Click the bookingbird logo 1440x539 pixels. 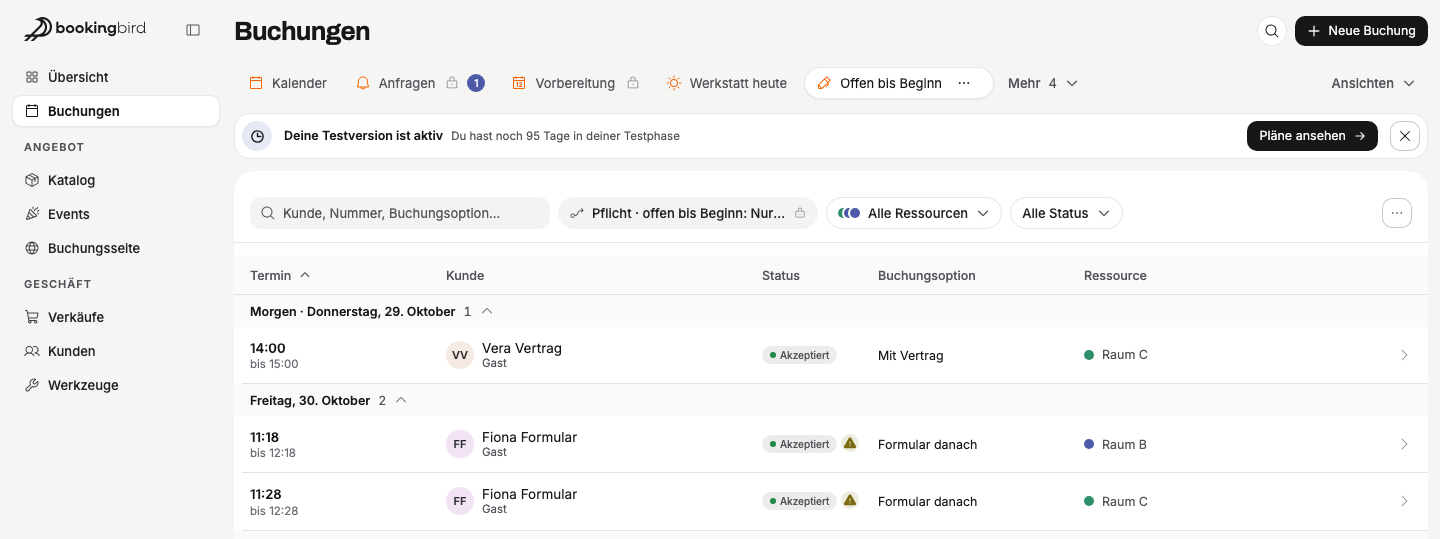85,29
